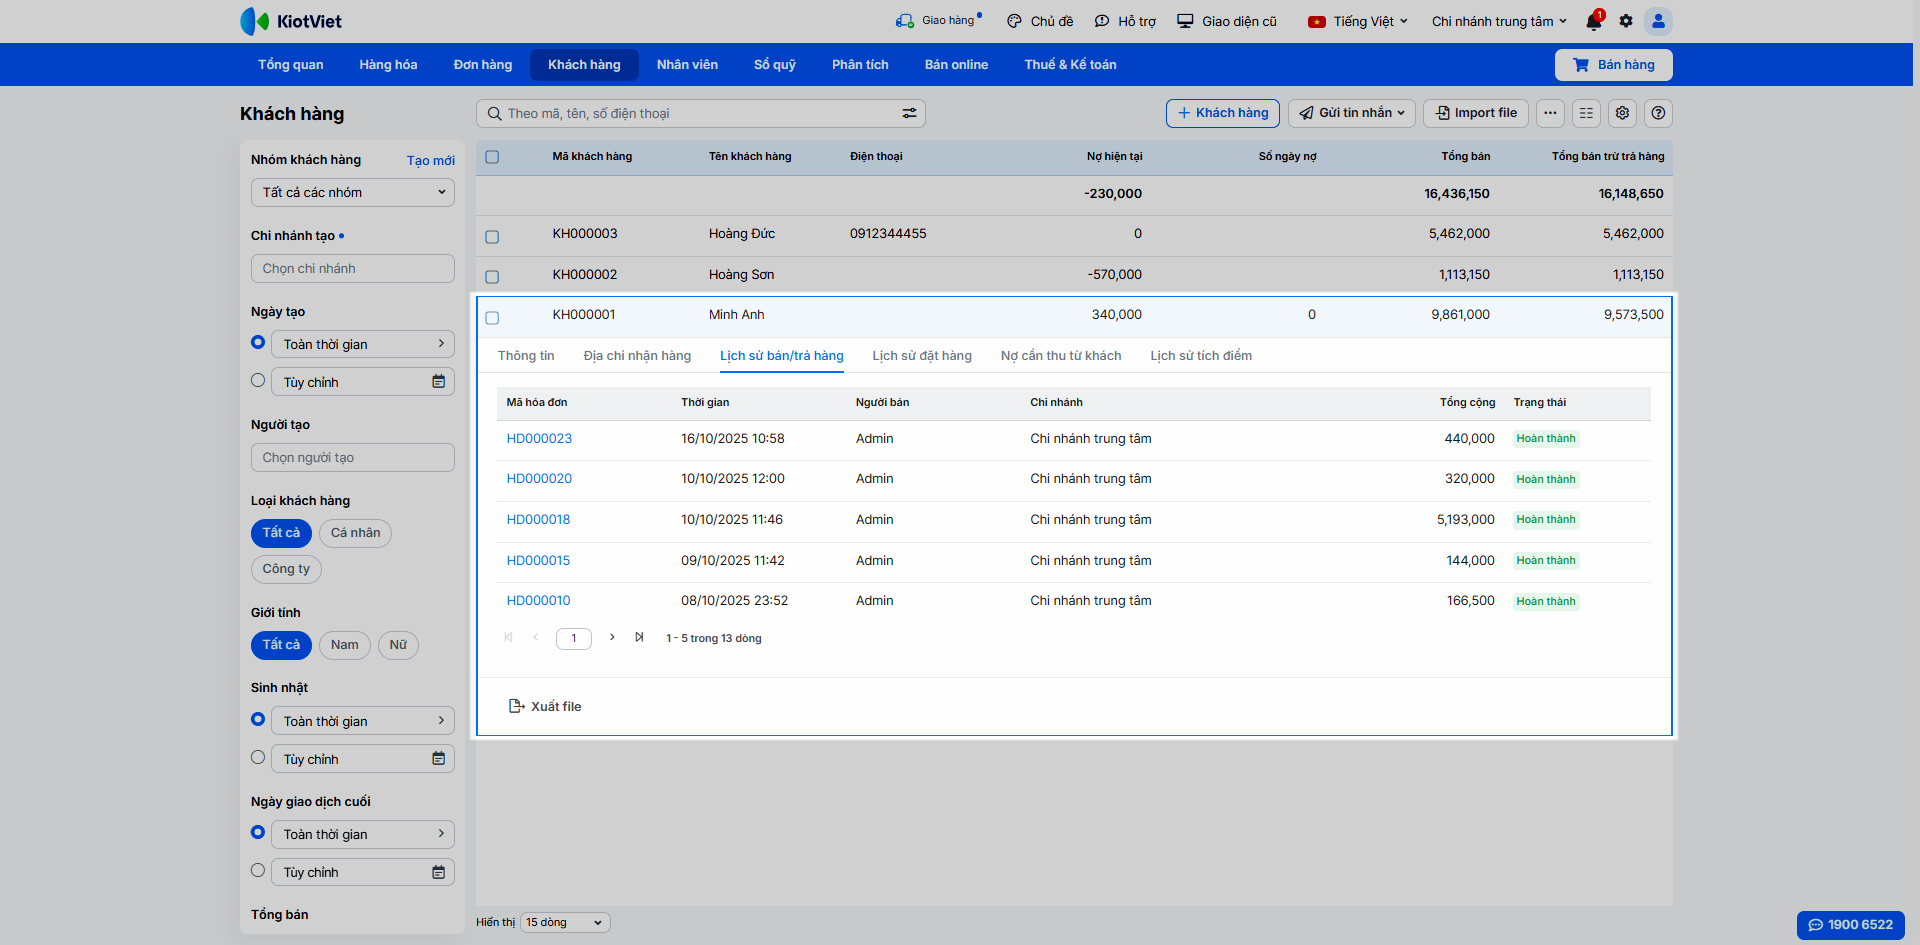Open the help question mark icon
The image size is (1920, 945).
pyautogui.click(x=1658, y=113)
